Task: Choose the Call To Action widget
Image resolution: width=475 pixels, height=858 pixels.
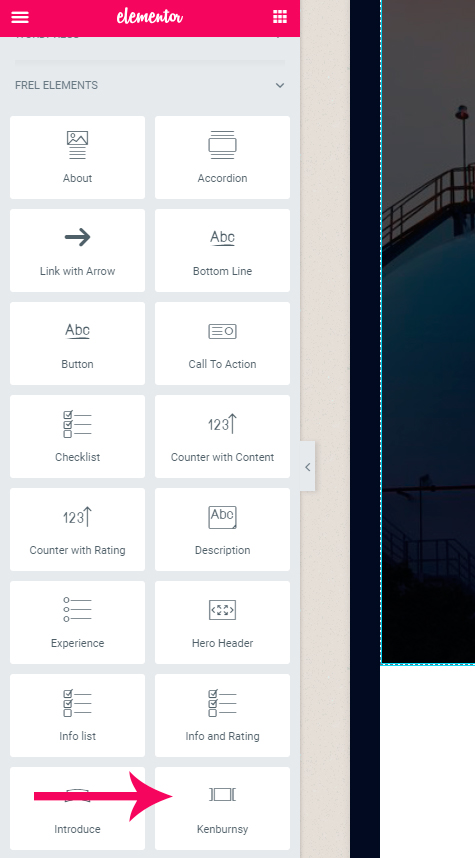Action: point(222,344)
